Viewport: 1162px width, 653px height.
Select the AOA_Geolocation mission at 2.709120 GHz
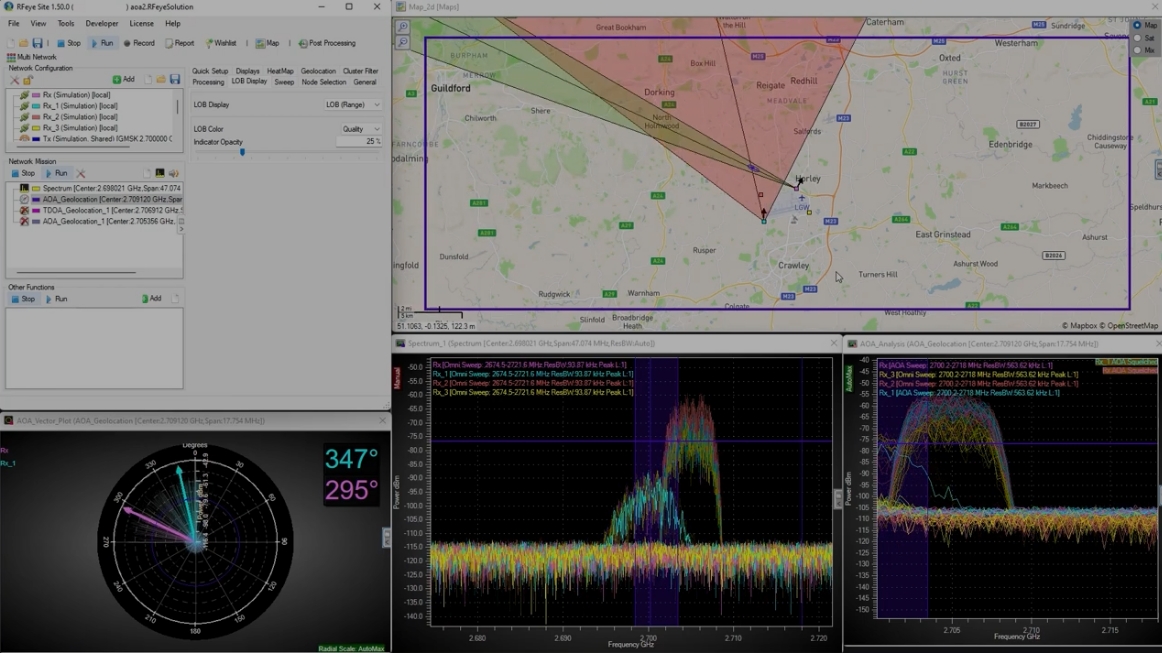112,199
